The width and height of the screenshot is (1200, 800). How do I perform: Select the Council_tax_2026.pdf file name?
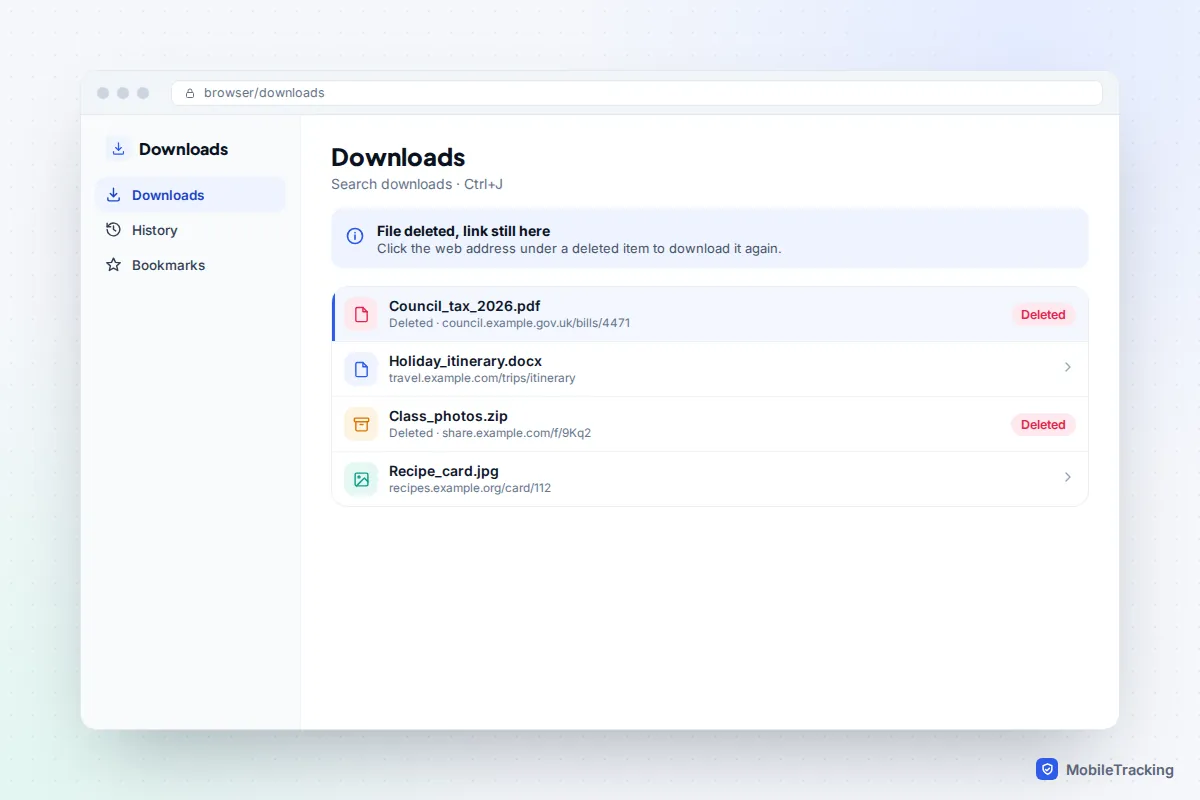point(465,306)
